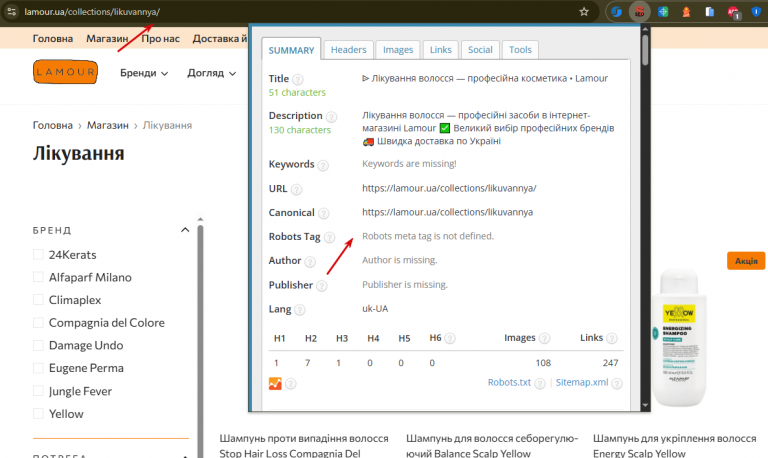This screenshot has width=768, height=458.
Task: Click the help icon beside URL label
Action: (x=296, y=190)
